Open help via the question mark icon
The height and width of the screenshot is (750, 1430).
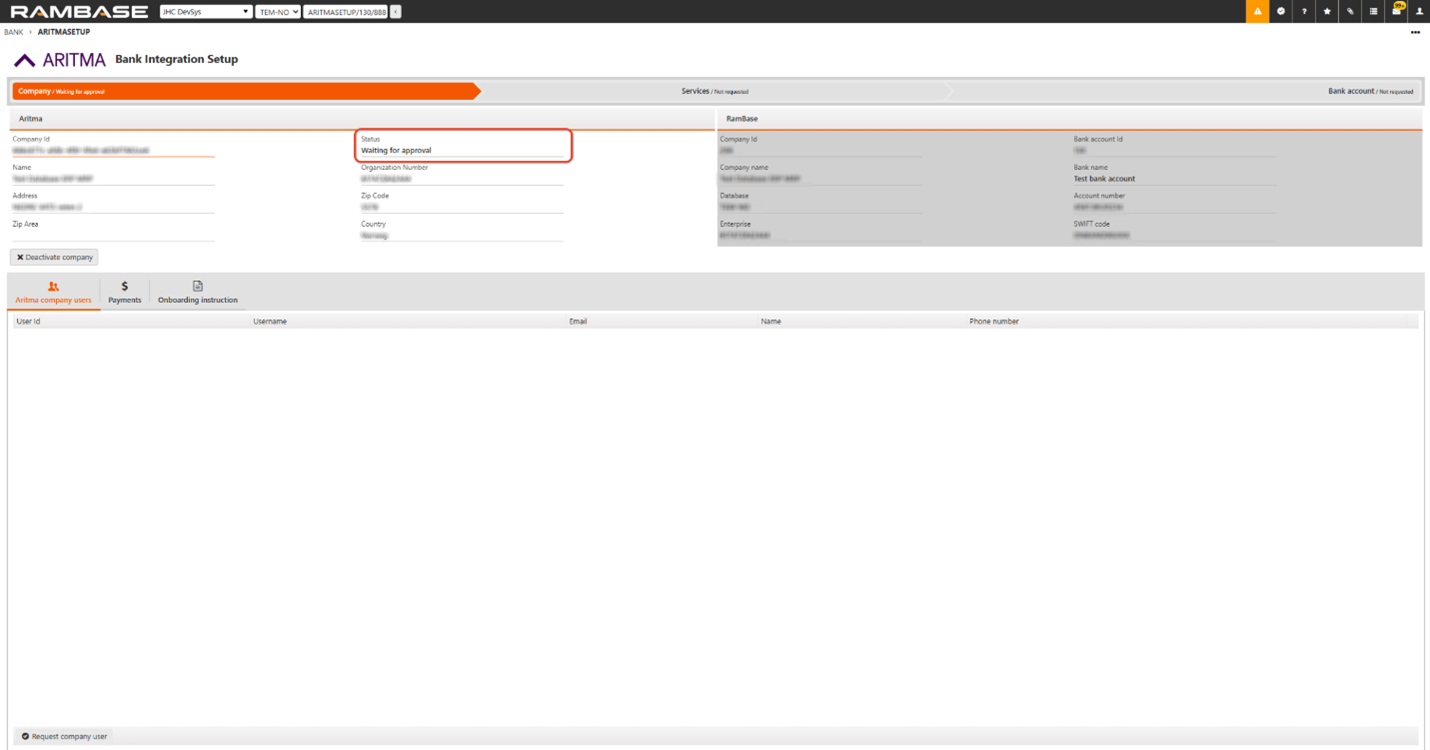point(1304,11)
